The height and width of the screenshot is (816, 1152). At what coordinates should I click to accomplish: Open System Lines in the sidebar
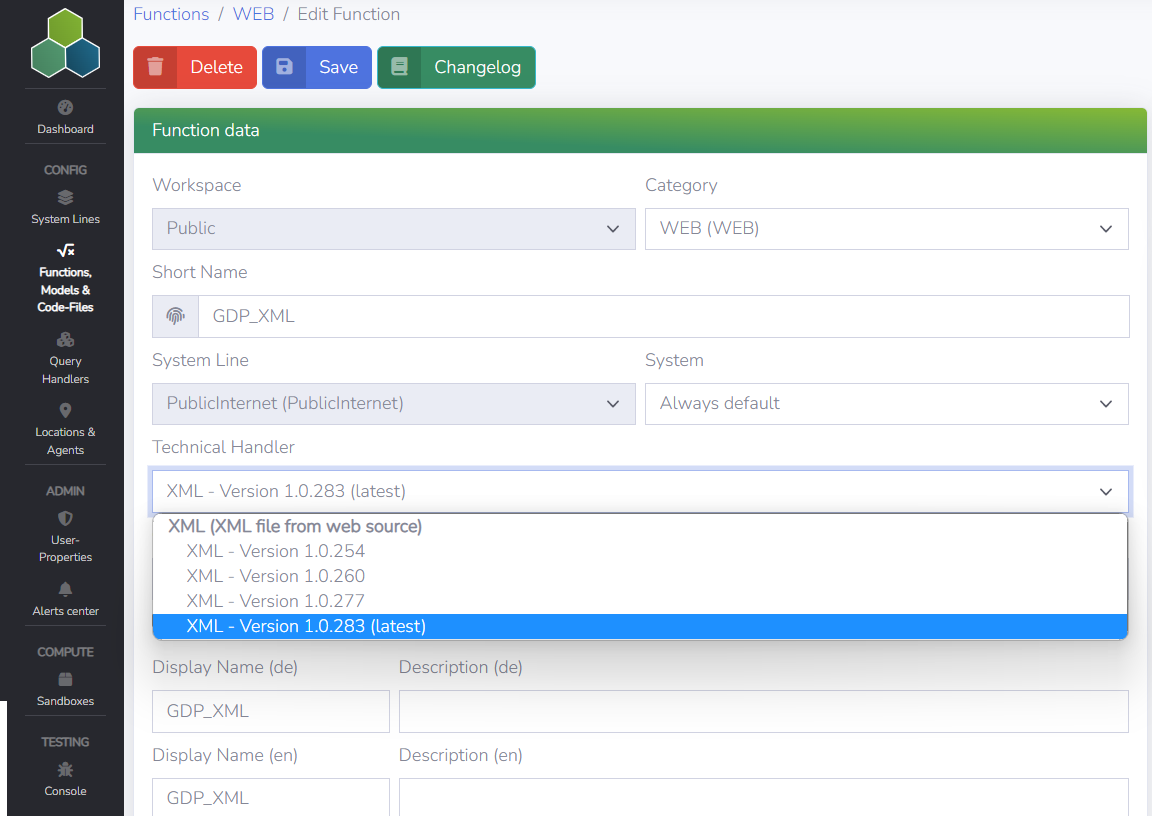[x=65, y=208]
